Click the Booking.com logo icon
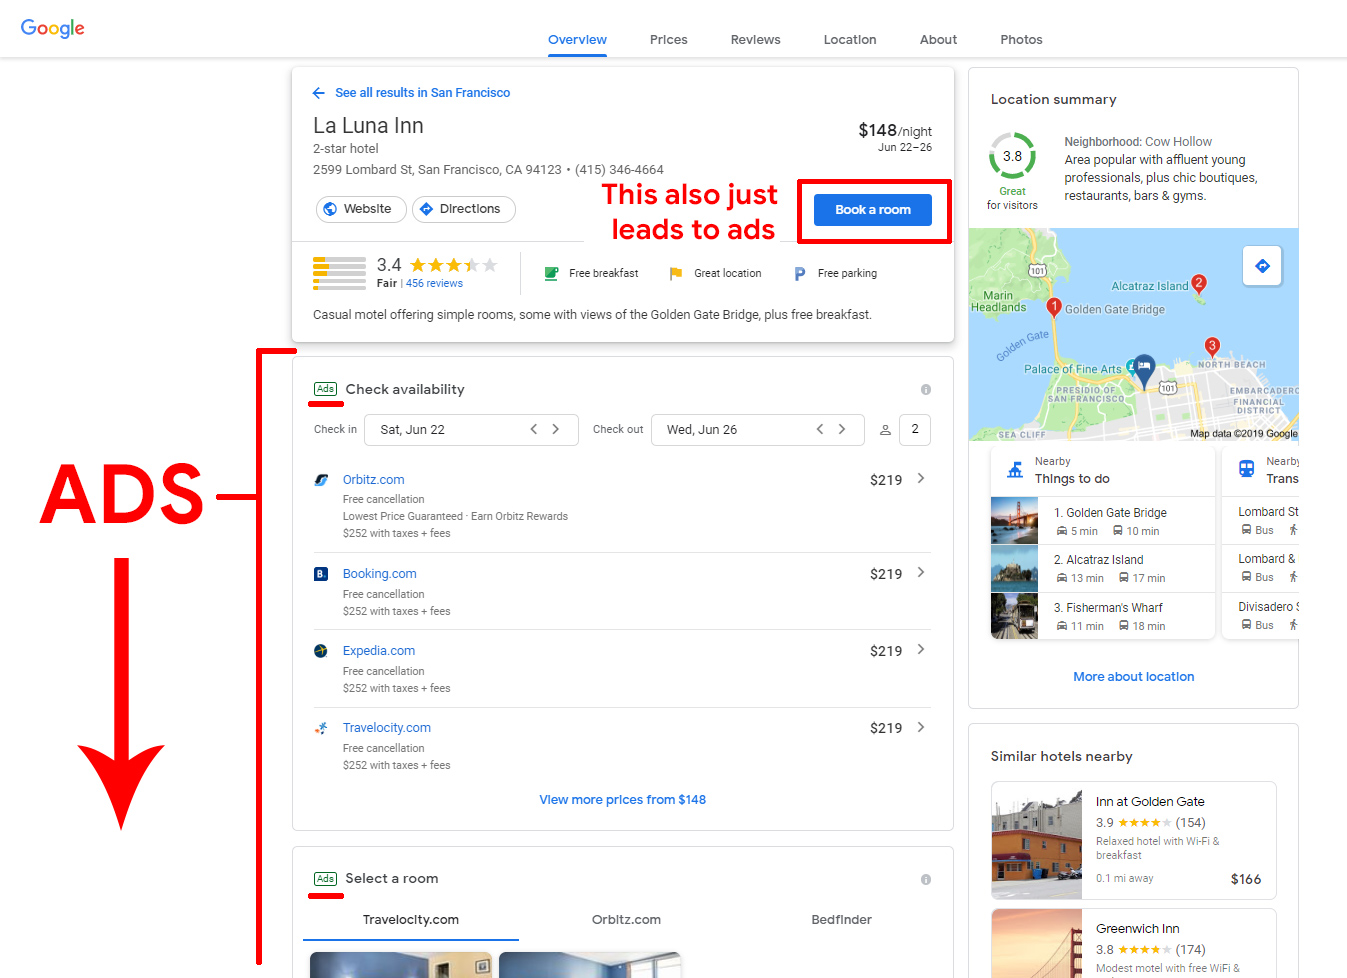This screenshot has height=978, width=1347. [322, 573]
